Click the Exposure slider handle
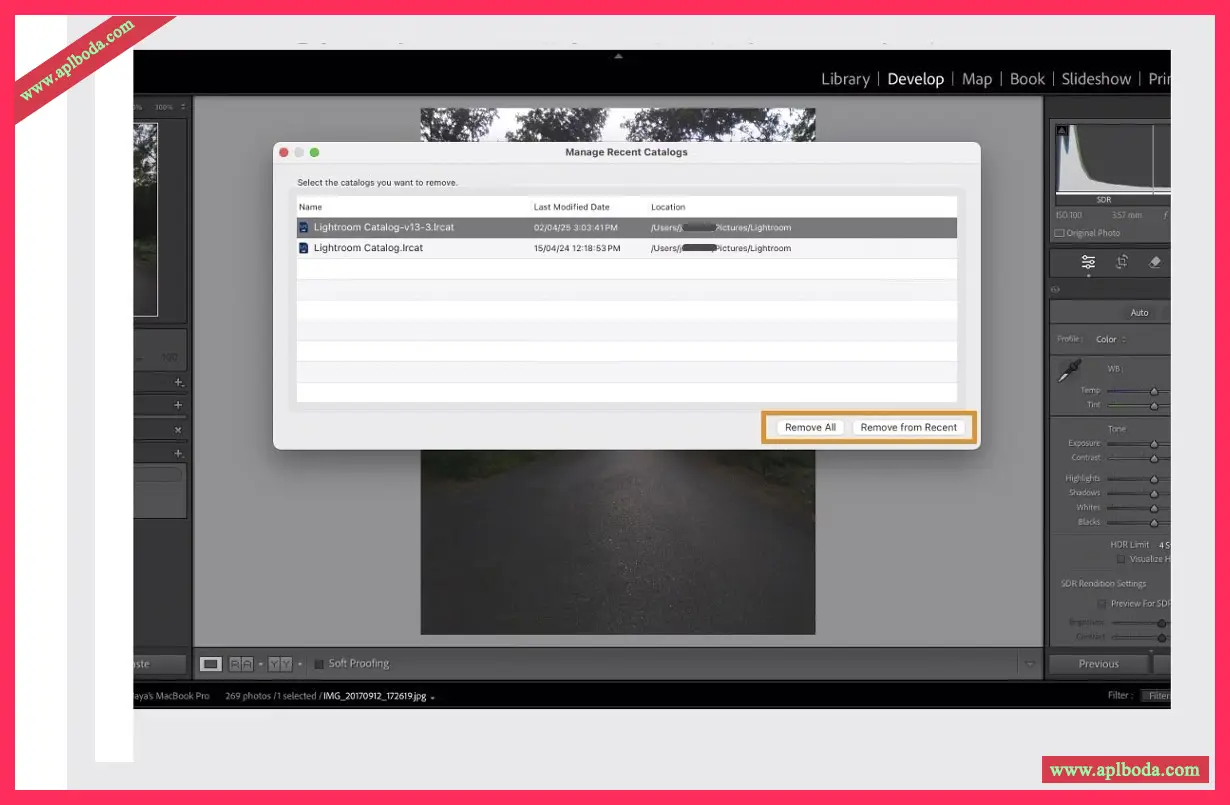The image size is (1230, 805). 1154,443
